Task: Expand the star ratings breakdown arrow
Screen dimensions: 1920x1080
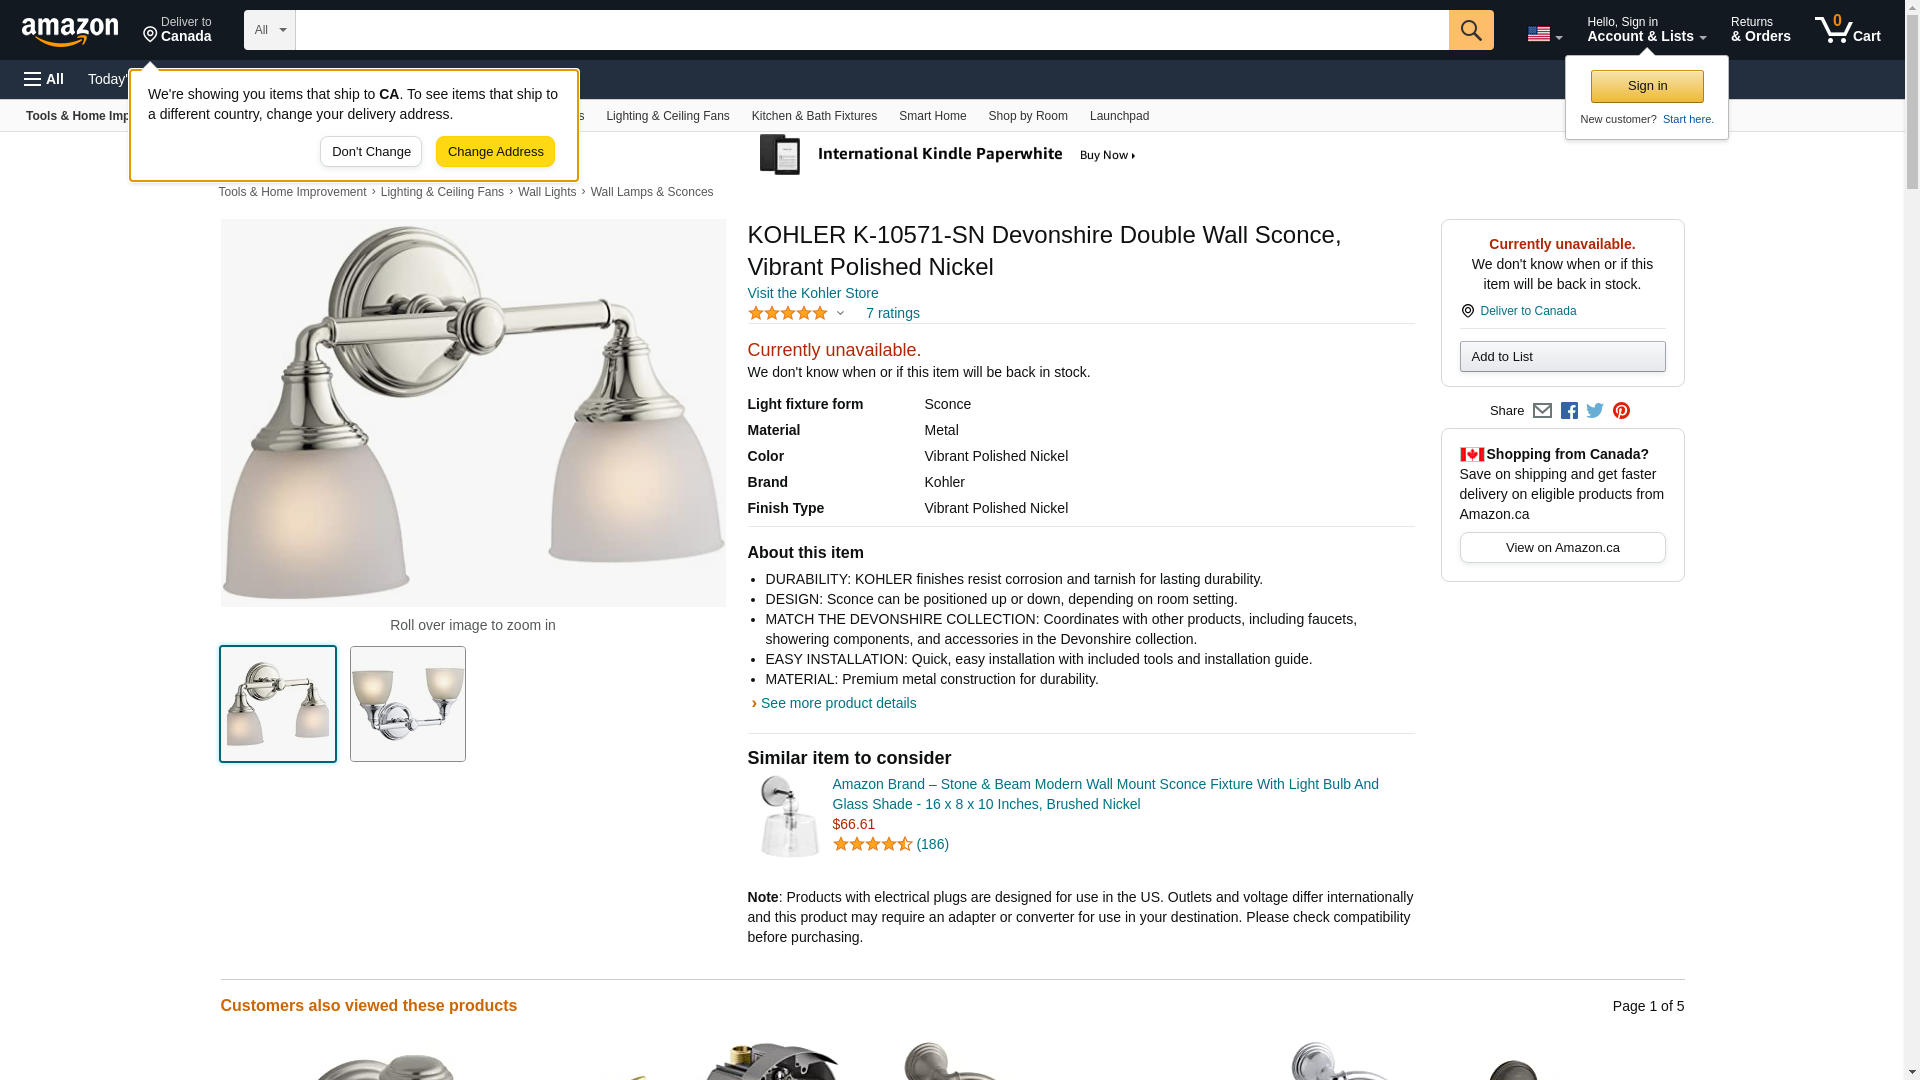Action: point(840,314)
